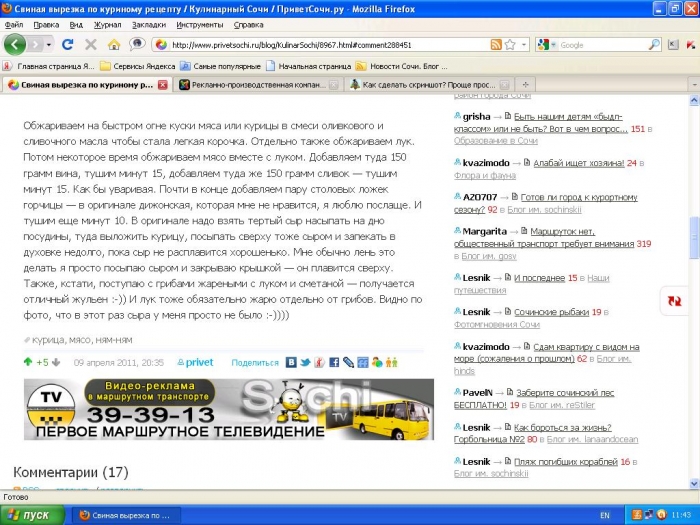Click the Windows пуск Start button
Screen dimensions: 700x525
30,515
